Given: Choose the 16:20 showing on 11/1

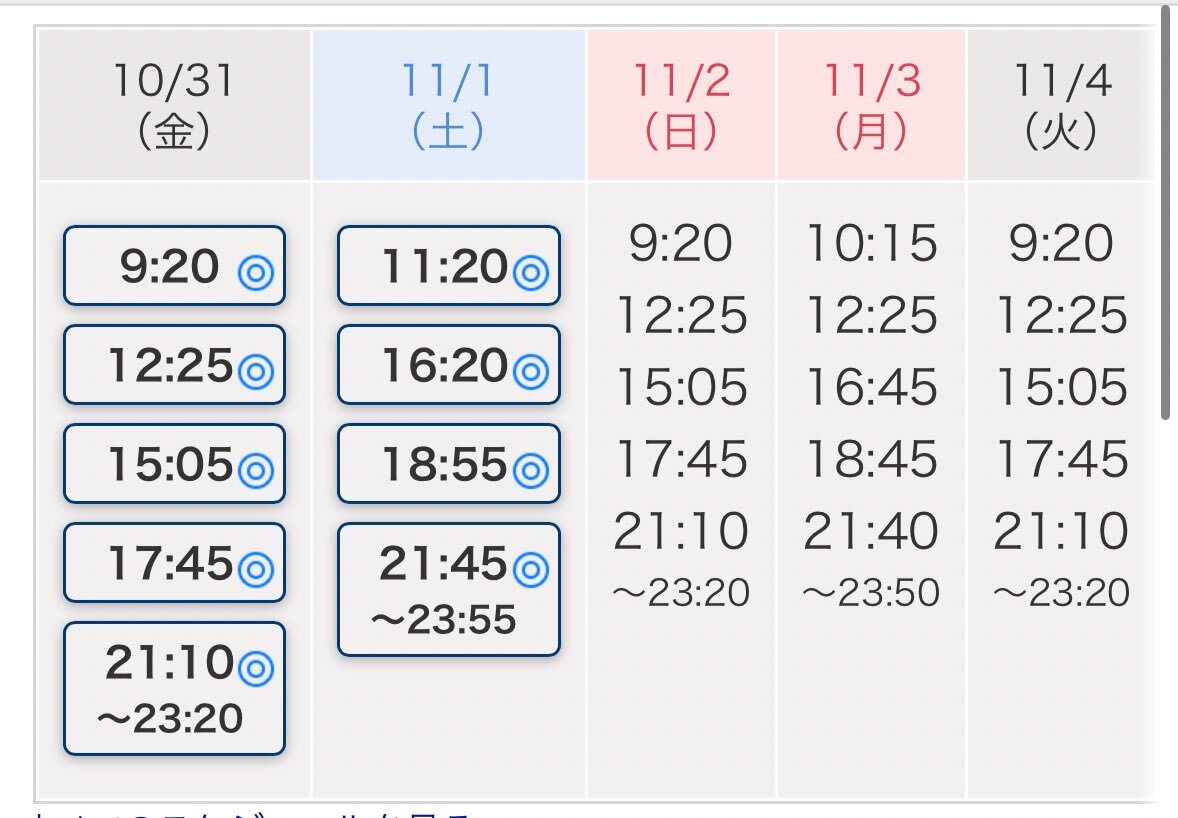Looking at the screenshot, I should [448, 365].
